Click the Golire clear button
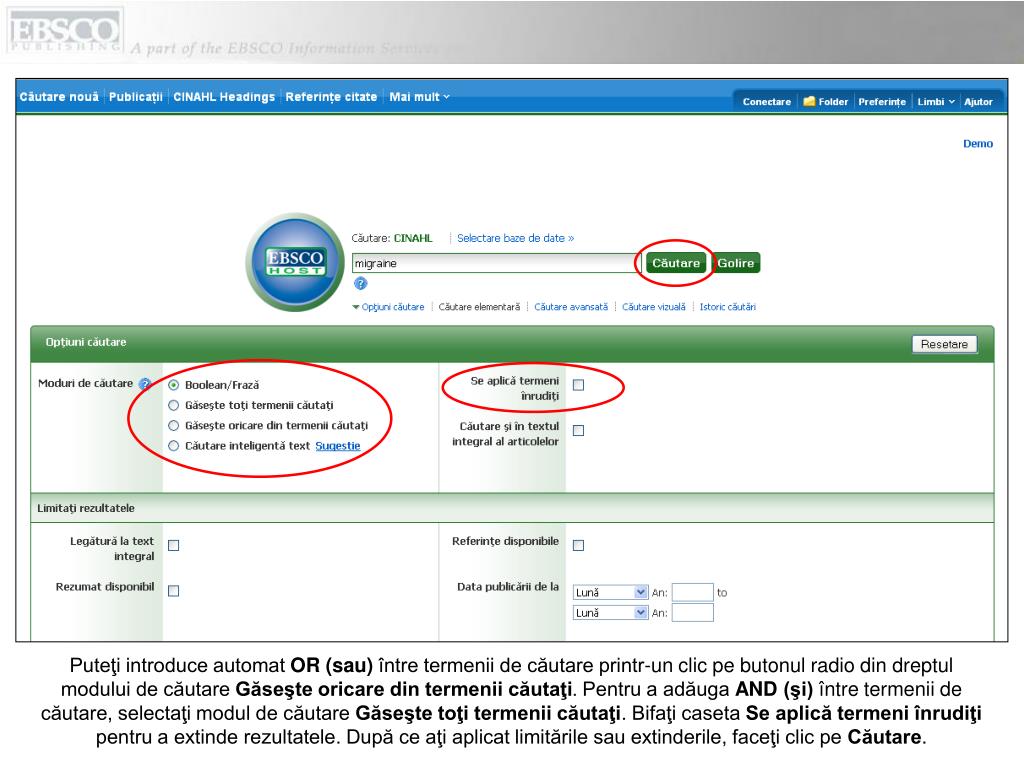The height and width of the screenshot is (768, 1024). (x=736, y=263)
